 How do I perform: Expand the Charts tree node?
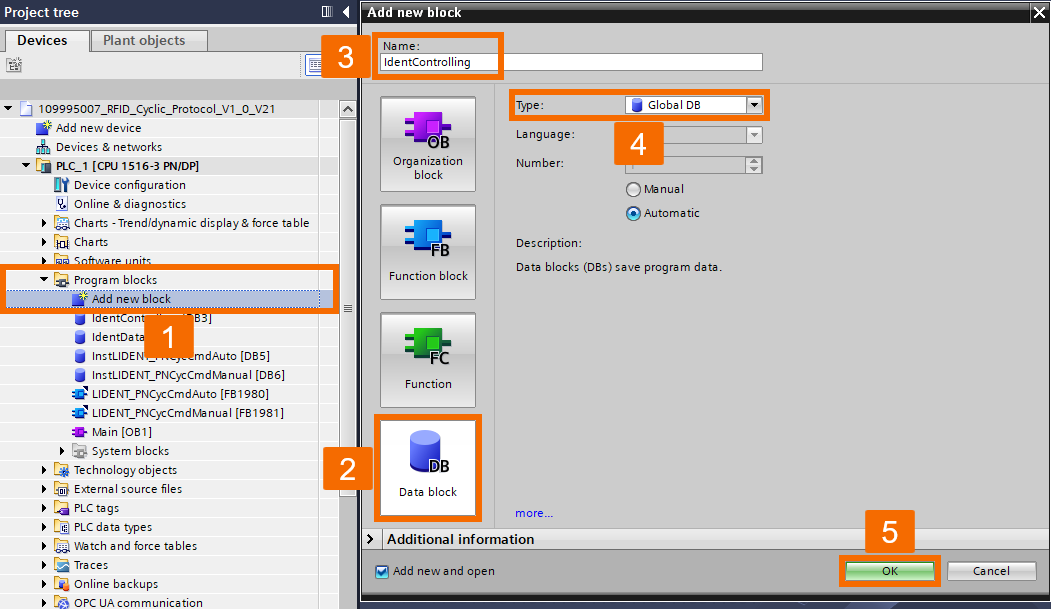(44, 242)
